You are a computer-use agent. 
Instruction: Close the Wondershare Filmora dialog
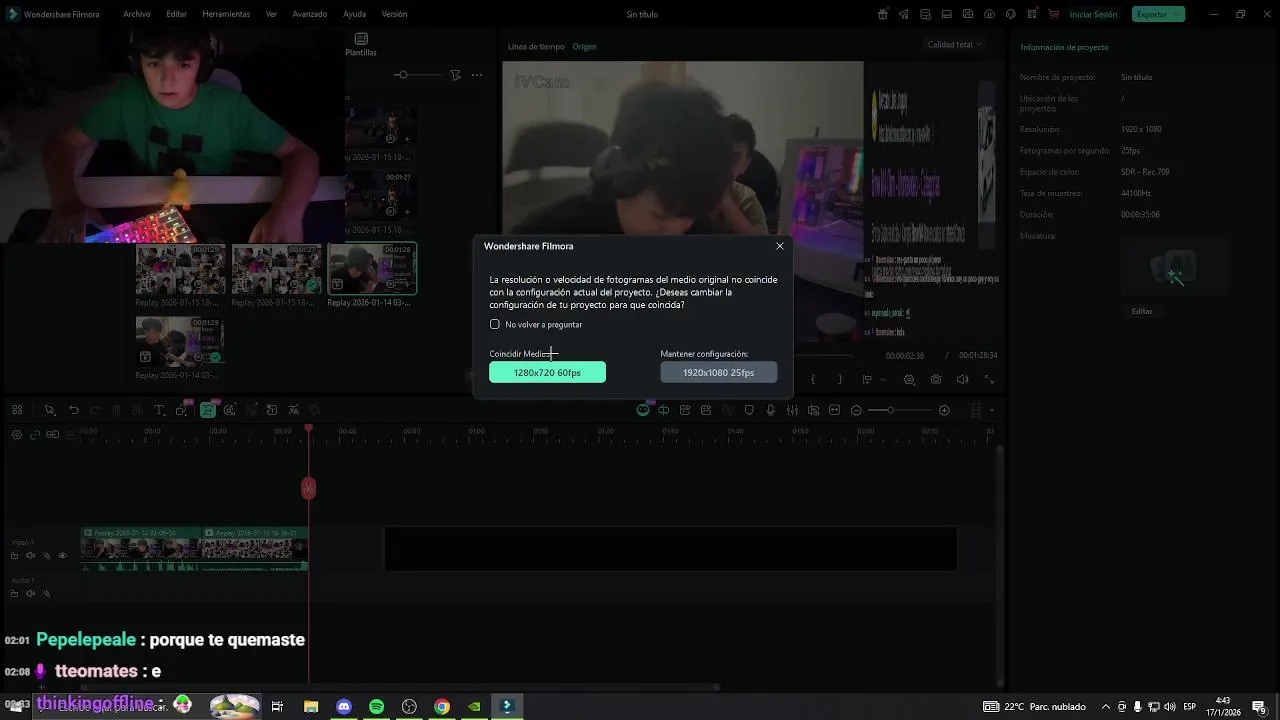click(x=780, y=246)
